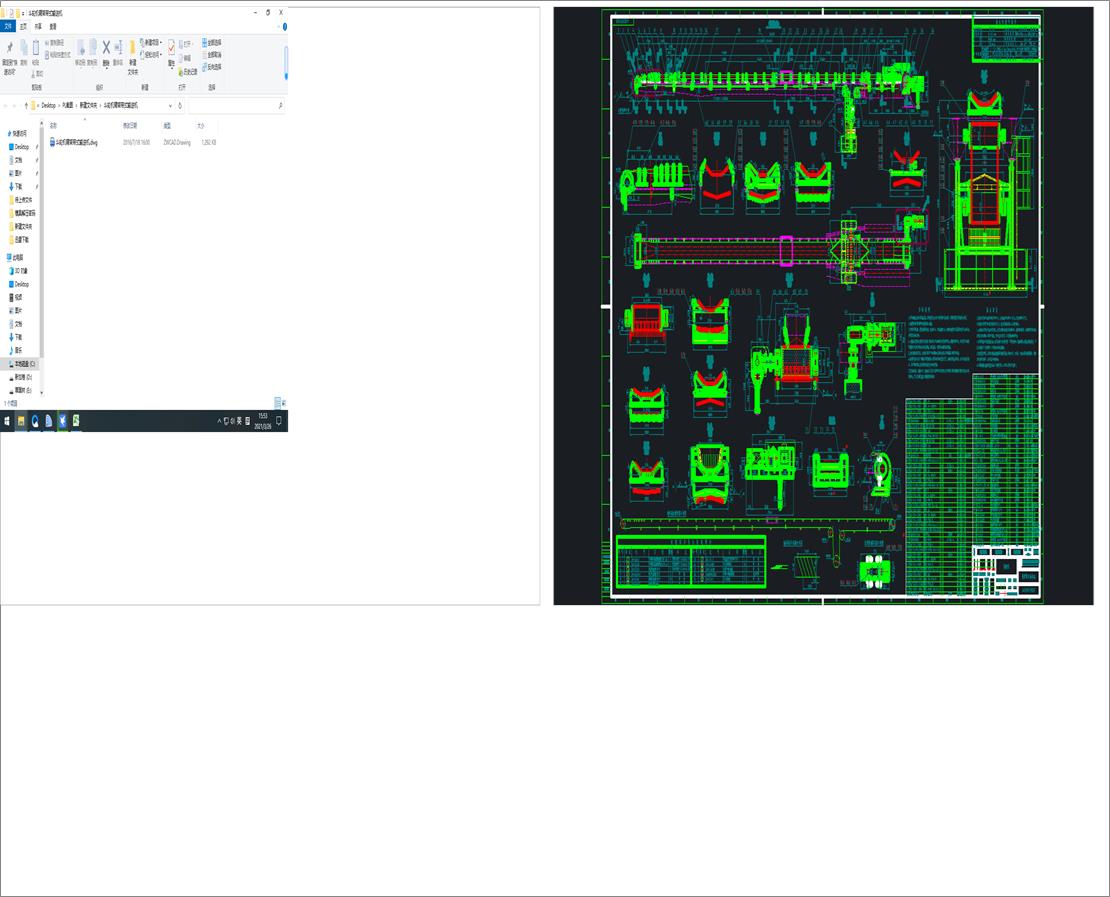This screenshot has width=1110, height=897.
Task: Select Desktop under This PC
Action: pyautogui.click(x=21, y=284)
